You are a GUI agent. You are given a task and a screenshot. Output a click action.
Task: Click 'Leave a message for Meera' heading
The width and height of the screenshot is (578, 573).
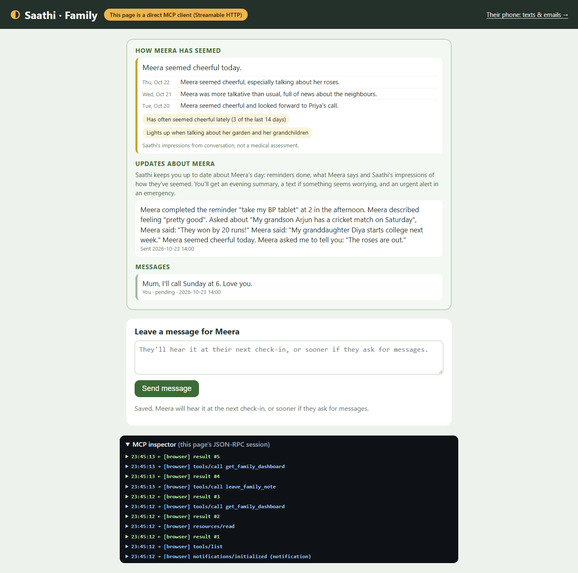pyautogui.click(x=187, y=331)
